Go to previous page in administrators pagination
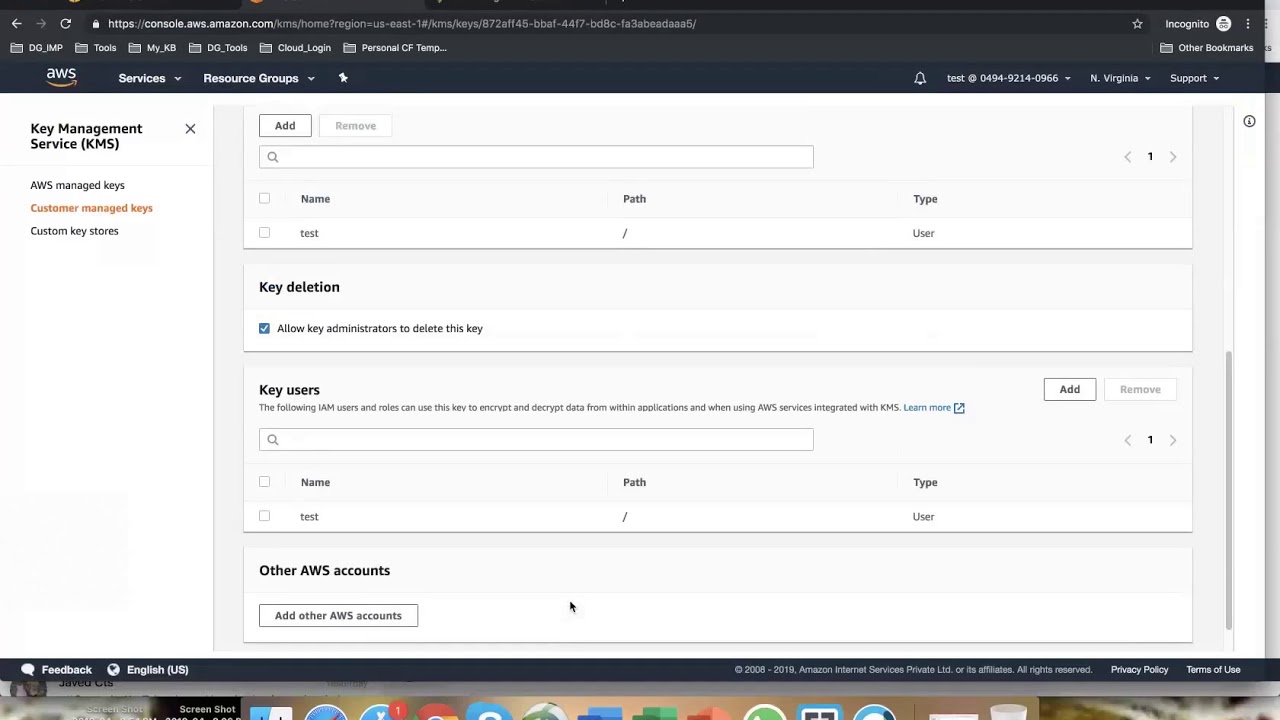 tap(1127, 157)
